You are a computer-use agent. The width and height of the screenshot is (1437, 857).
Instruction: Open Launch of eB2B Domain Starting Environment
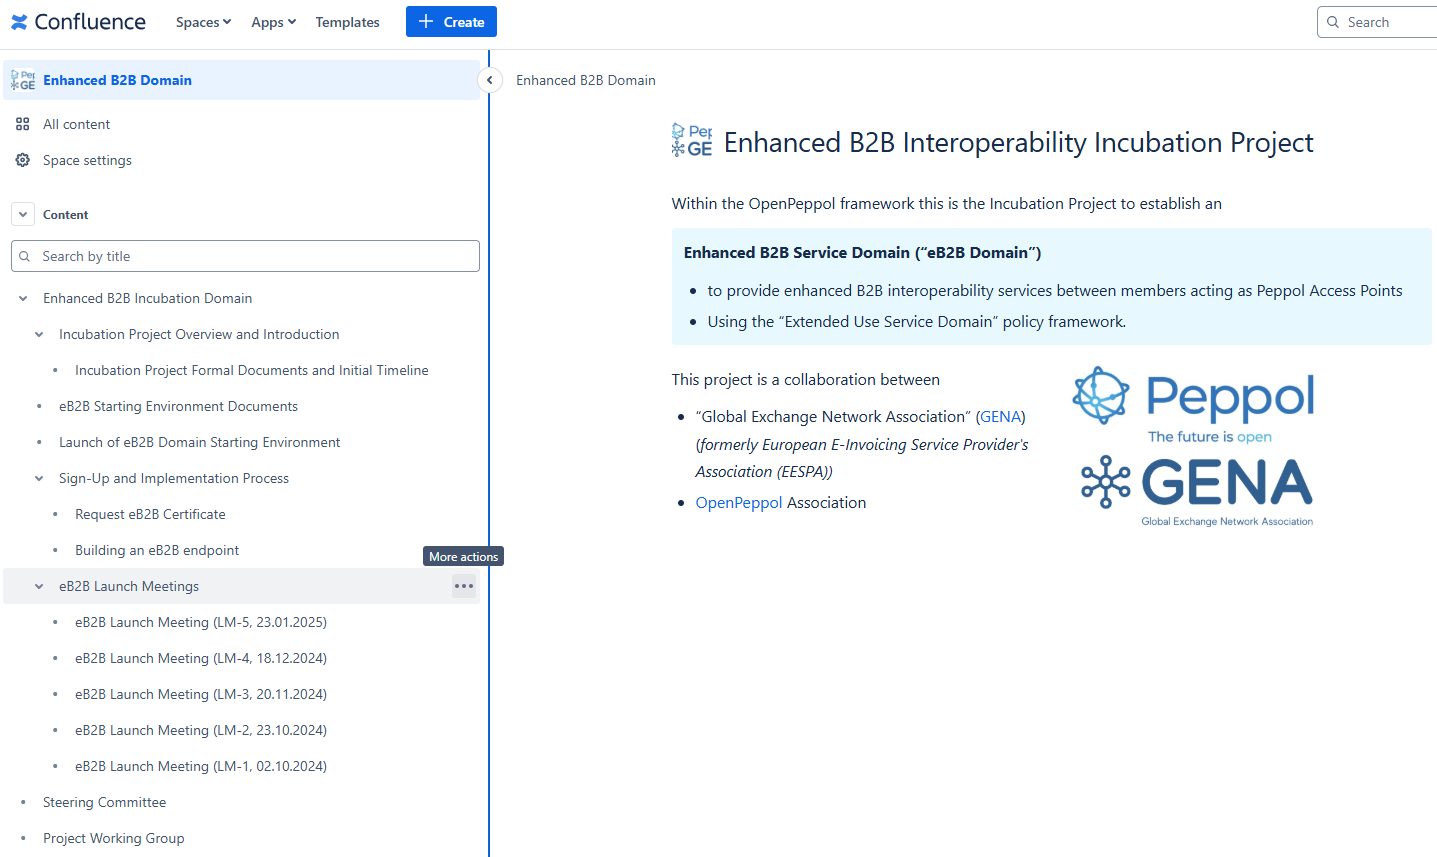199,442
